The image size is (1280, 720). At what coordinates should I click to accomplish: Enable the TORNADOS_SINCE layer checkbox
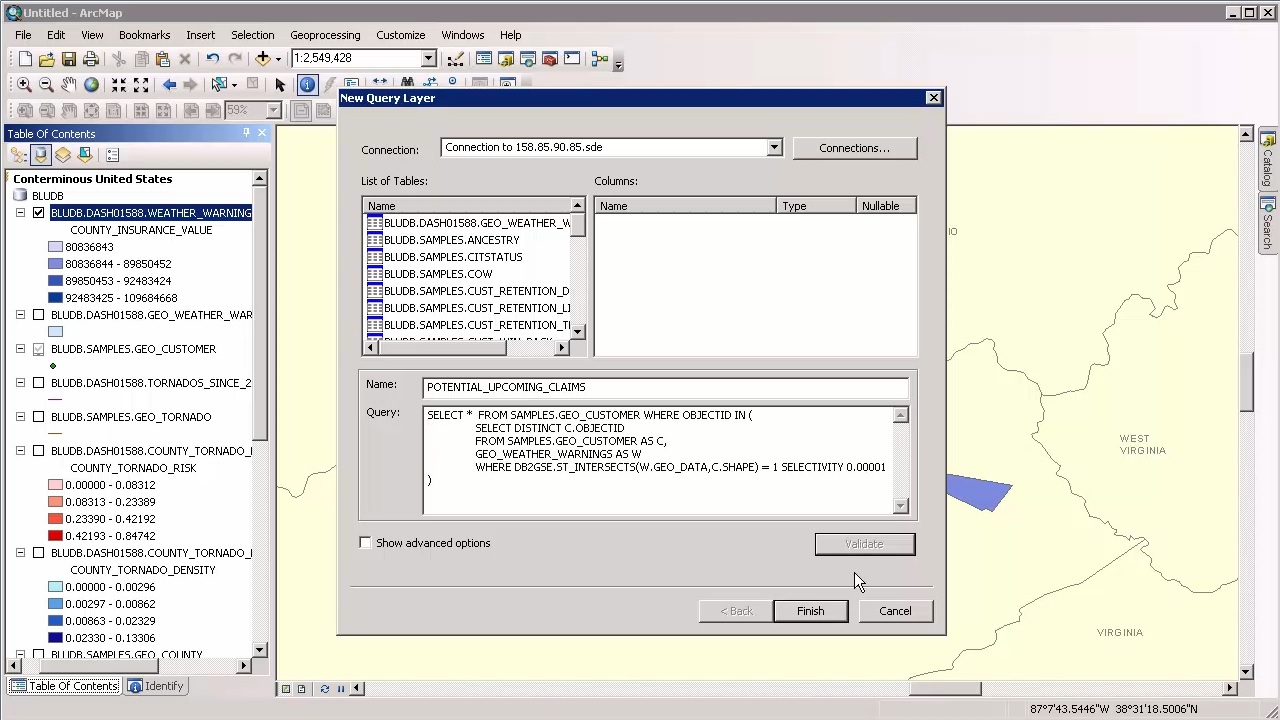click(38, 383)
